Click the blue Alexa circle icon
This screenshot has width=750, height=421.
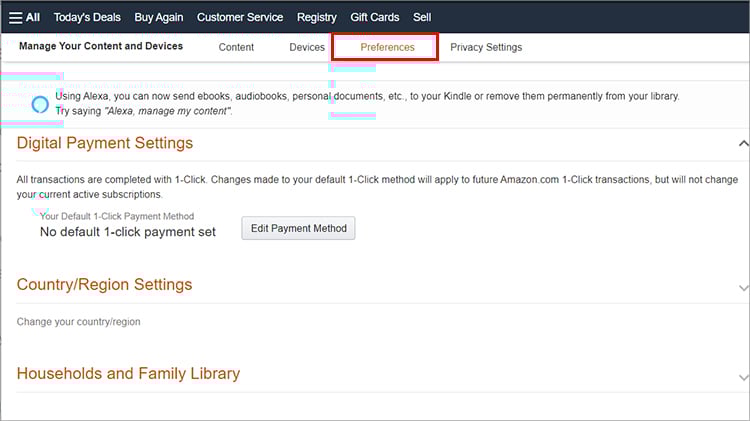(40, 104)
